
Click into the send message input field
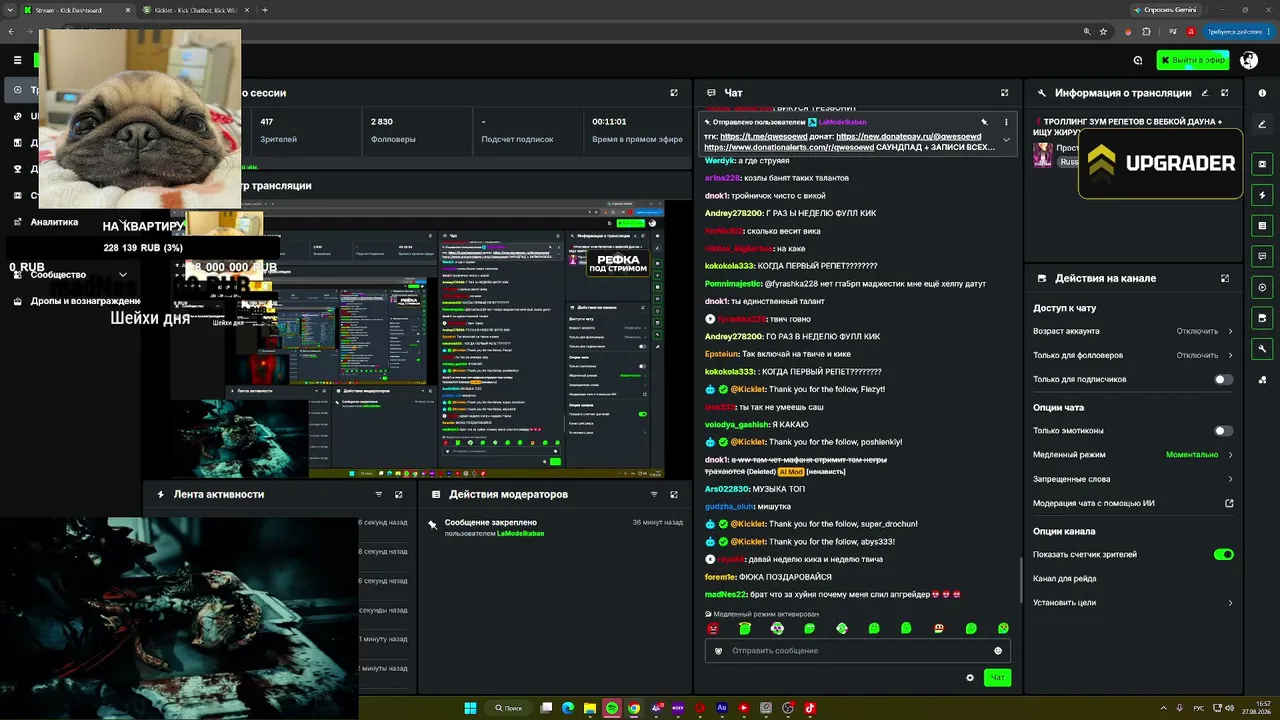pyautogui.click(x=858, y=651)
